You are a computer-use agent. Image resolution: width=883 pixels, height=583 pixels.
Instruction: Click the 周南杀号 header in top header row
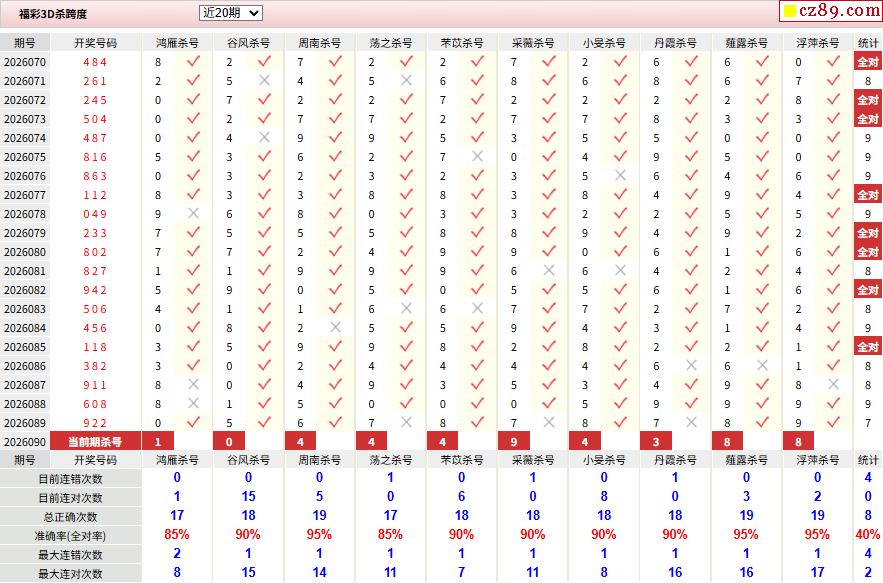coord(319,43)
